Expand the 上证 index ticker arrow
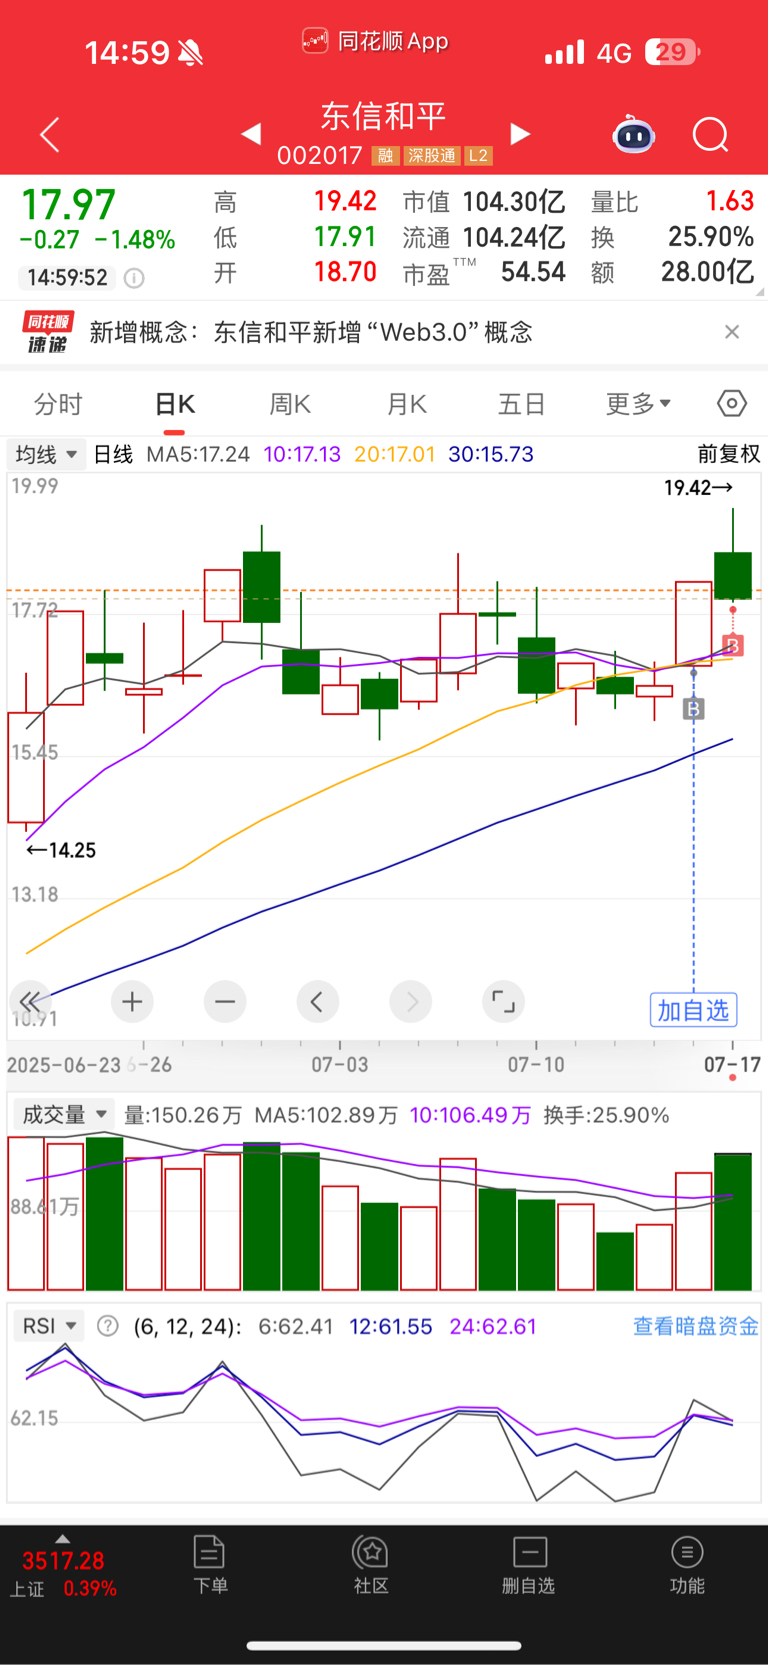768x1665 pixels. (x=63, y=1539)
